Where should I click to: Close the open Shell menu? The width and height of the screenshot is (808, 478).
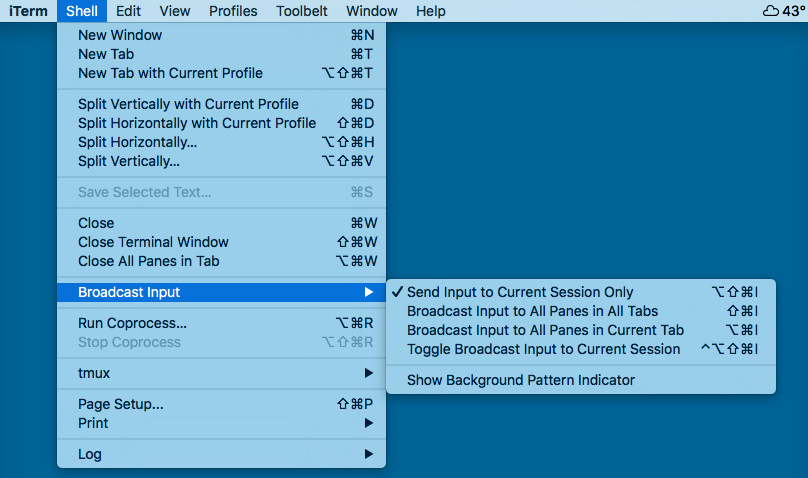82,11
